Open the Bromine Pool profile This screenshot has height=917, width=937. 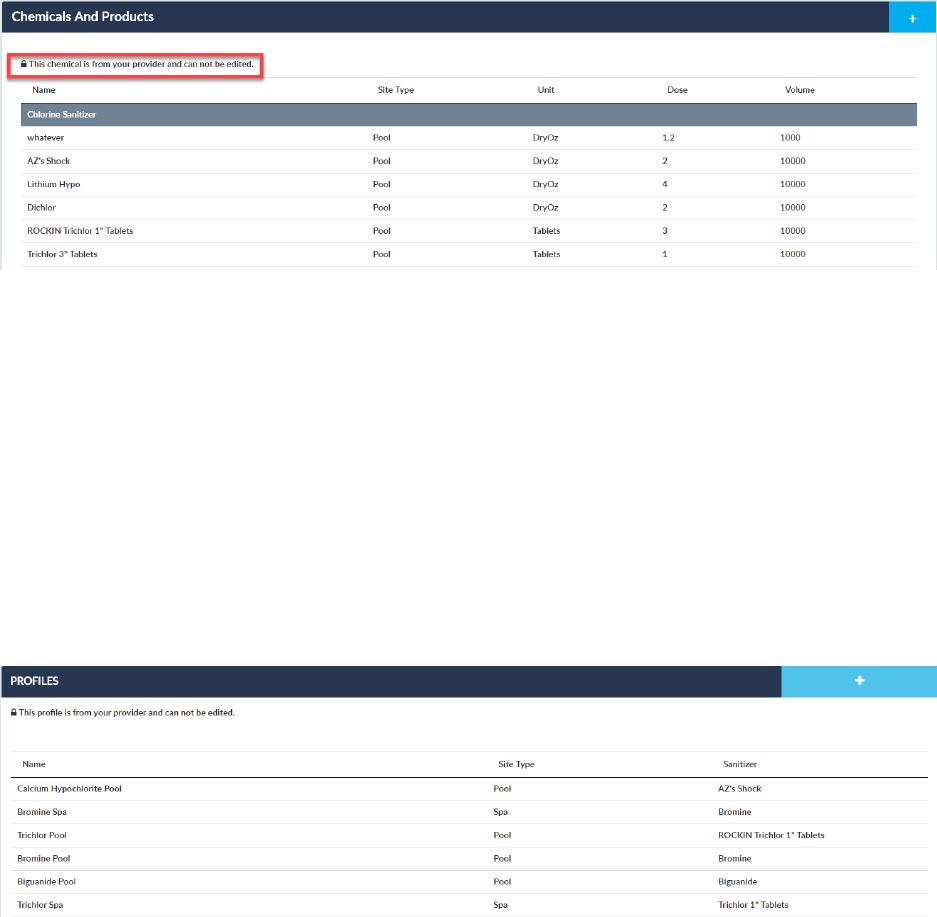coord(469,858)
